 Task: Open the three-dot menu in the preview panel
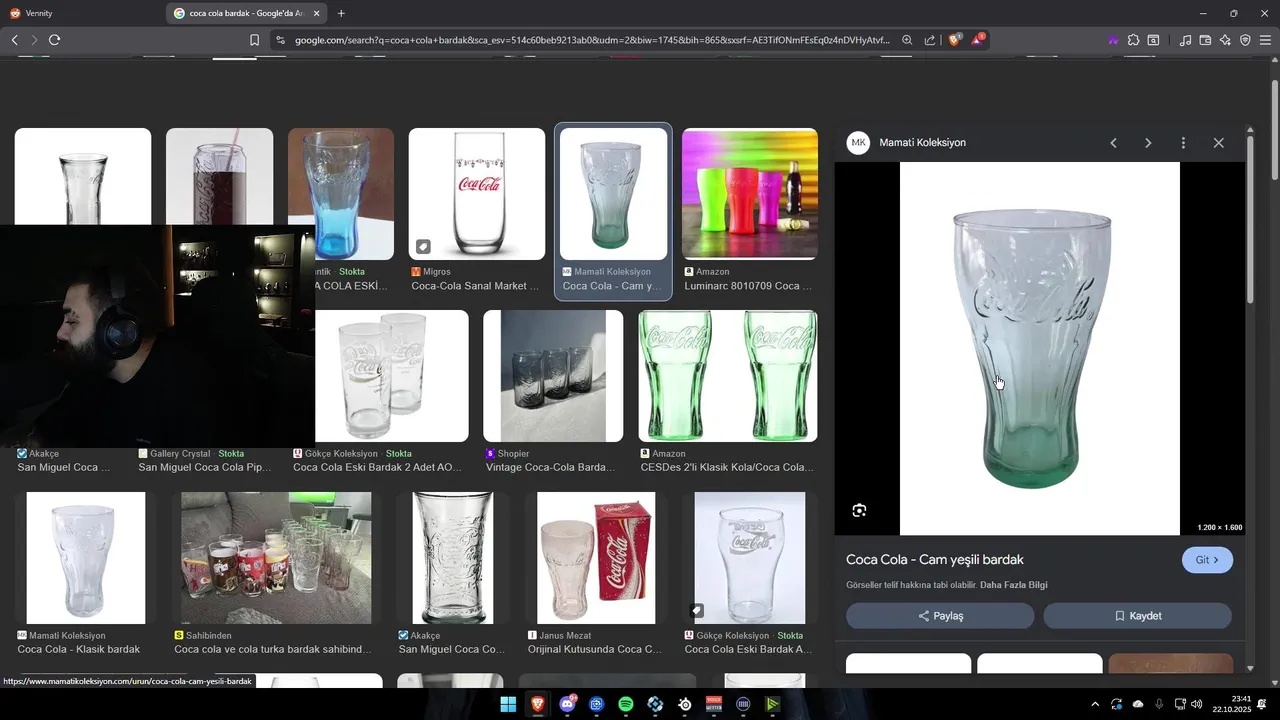coord(1183,143)
